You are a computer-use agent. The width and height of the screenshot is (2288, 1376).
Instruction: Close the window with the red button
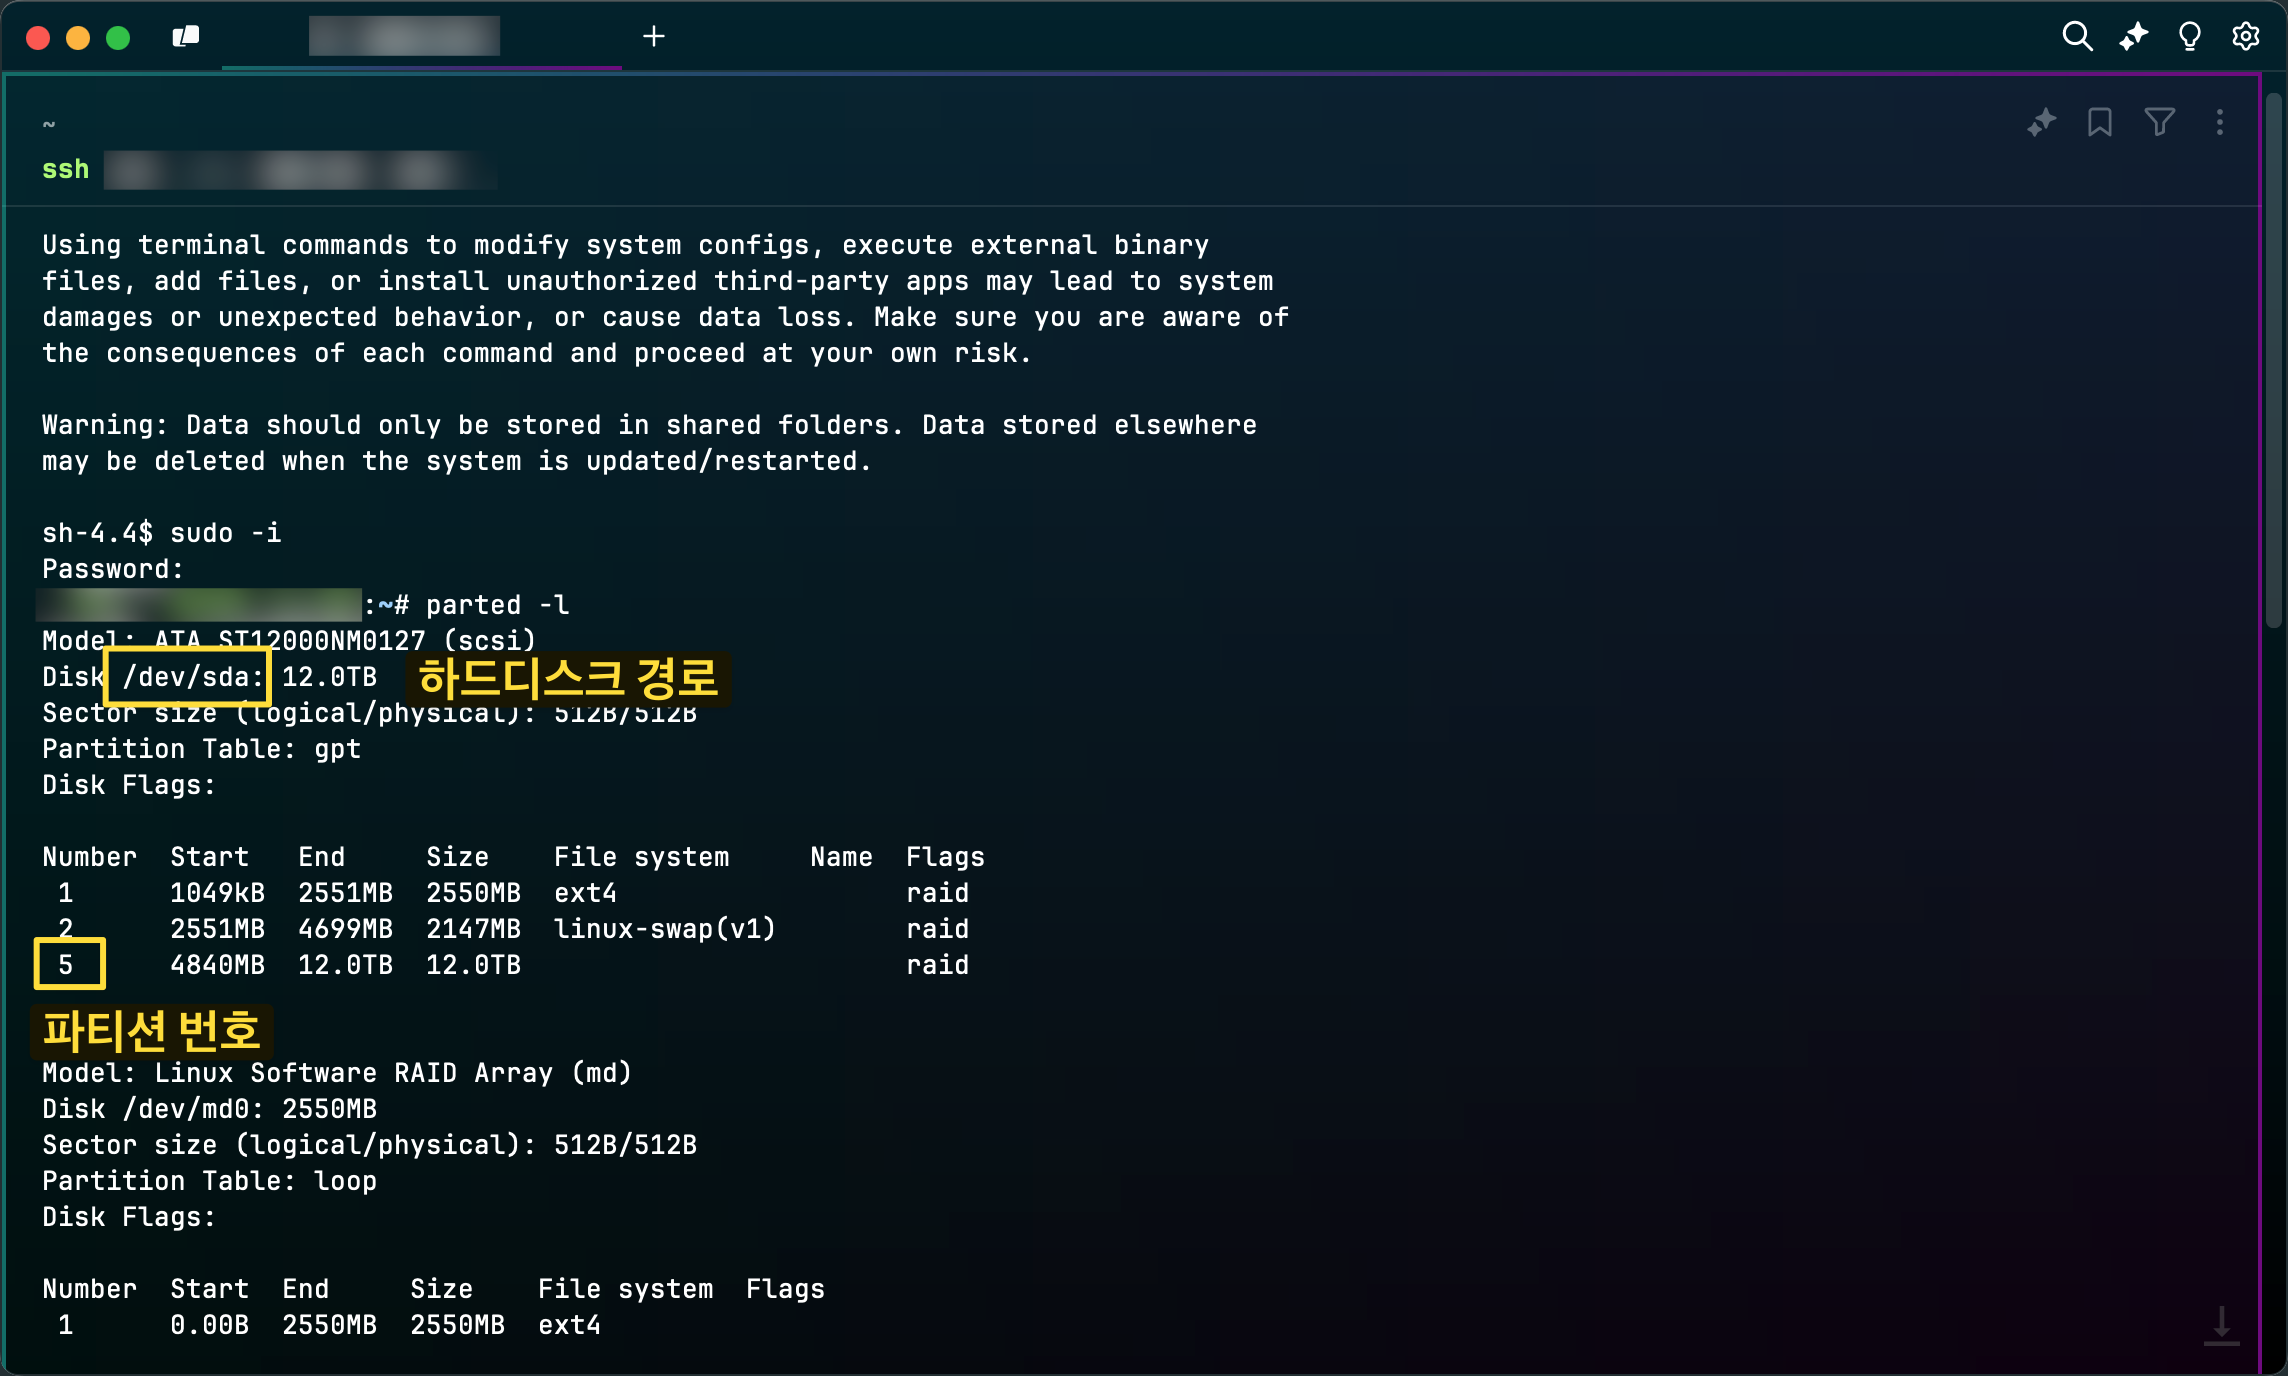pos(38,38)
